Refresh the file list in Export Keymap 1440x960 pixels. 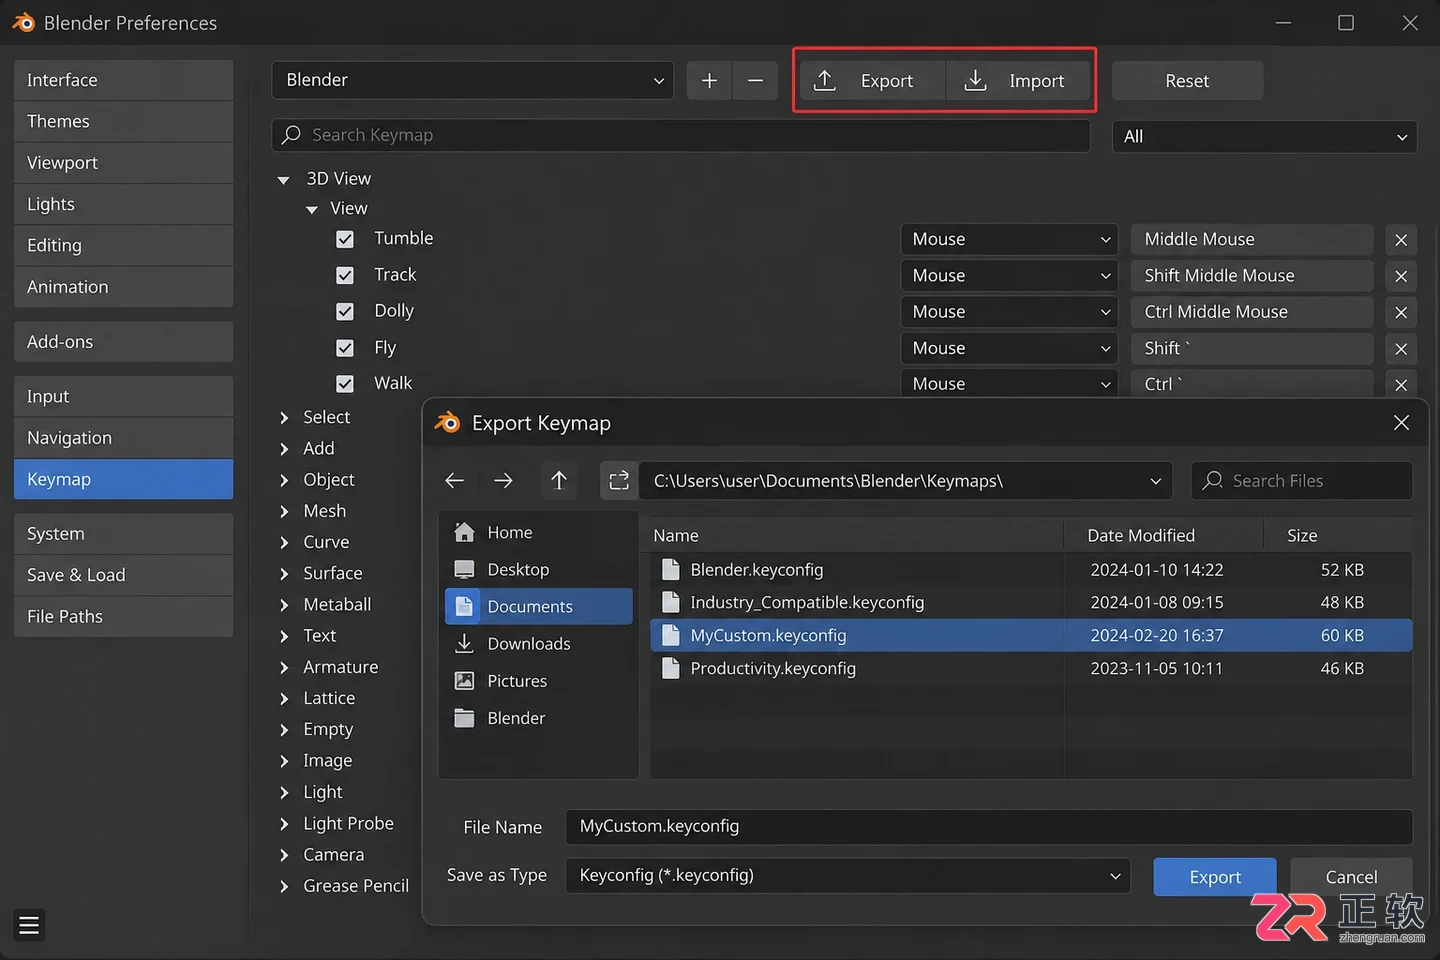click(x=619, y=481)
